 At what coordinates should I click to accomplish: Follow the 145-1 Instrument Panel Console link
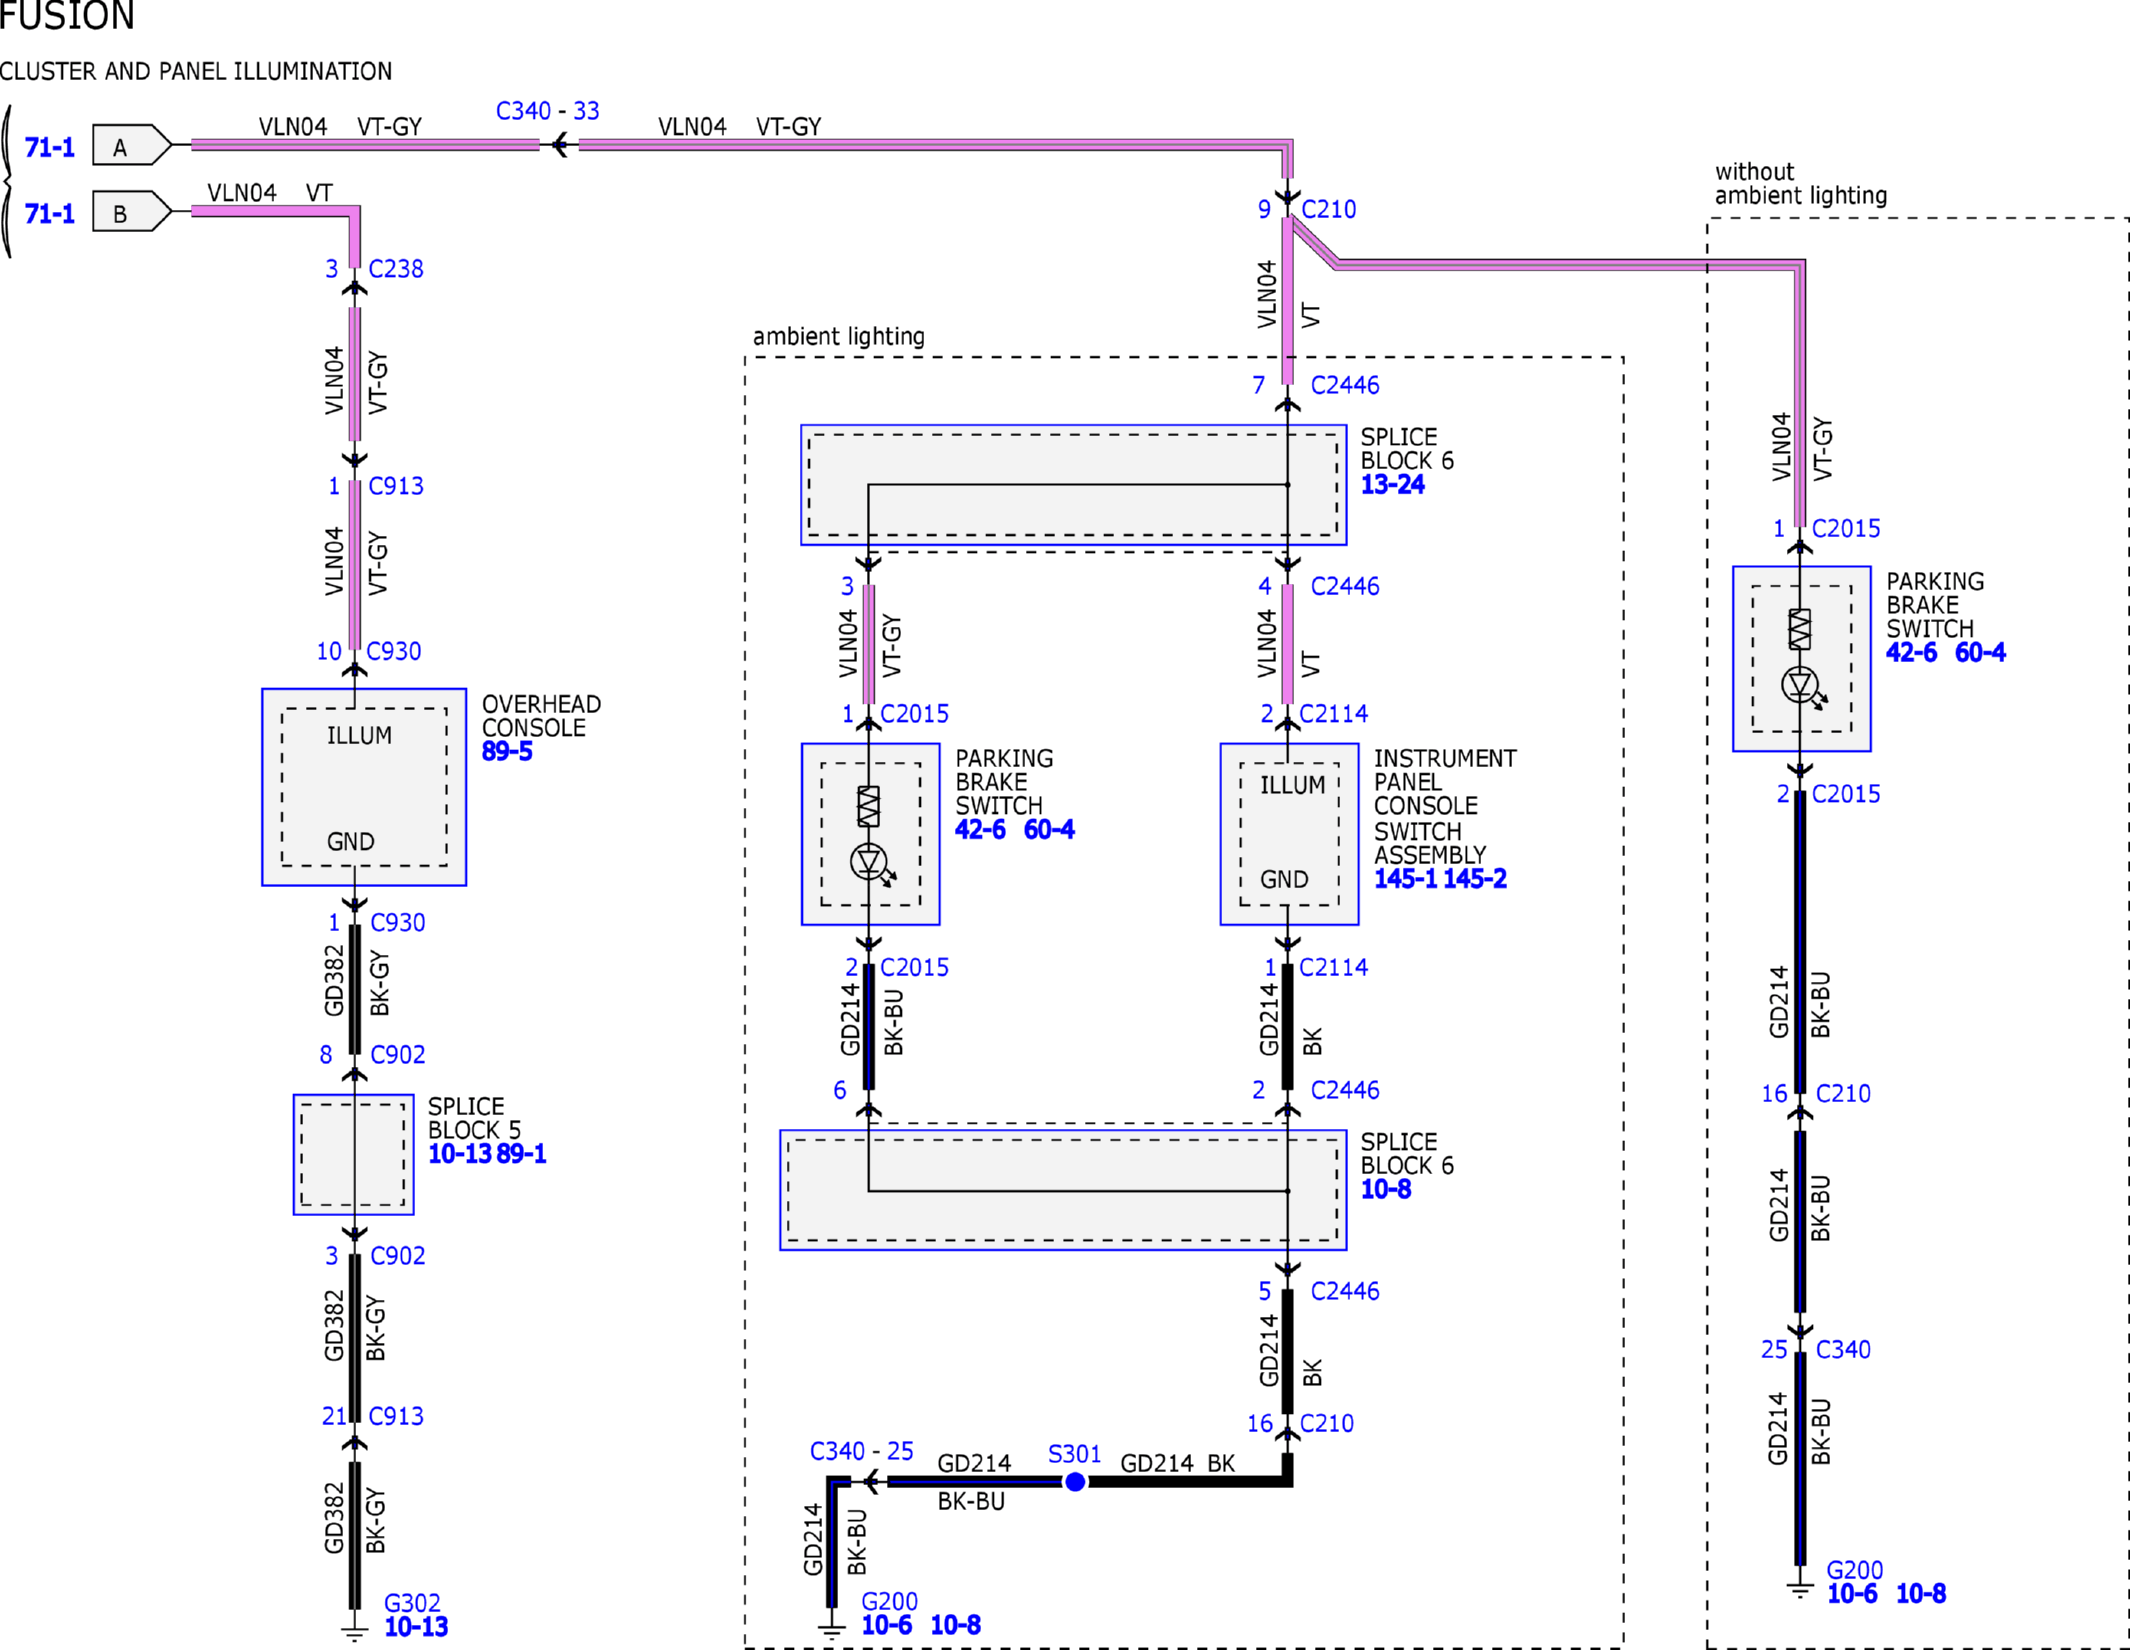point(1406,878)
